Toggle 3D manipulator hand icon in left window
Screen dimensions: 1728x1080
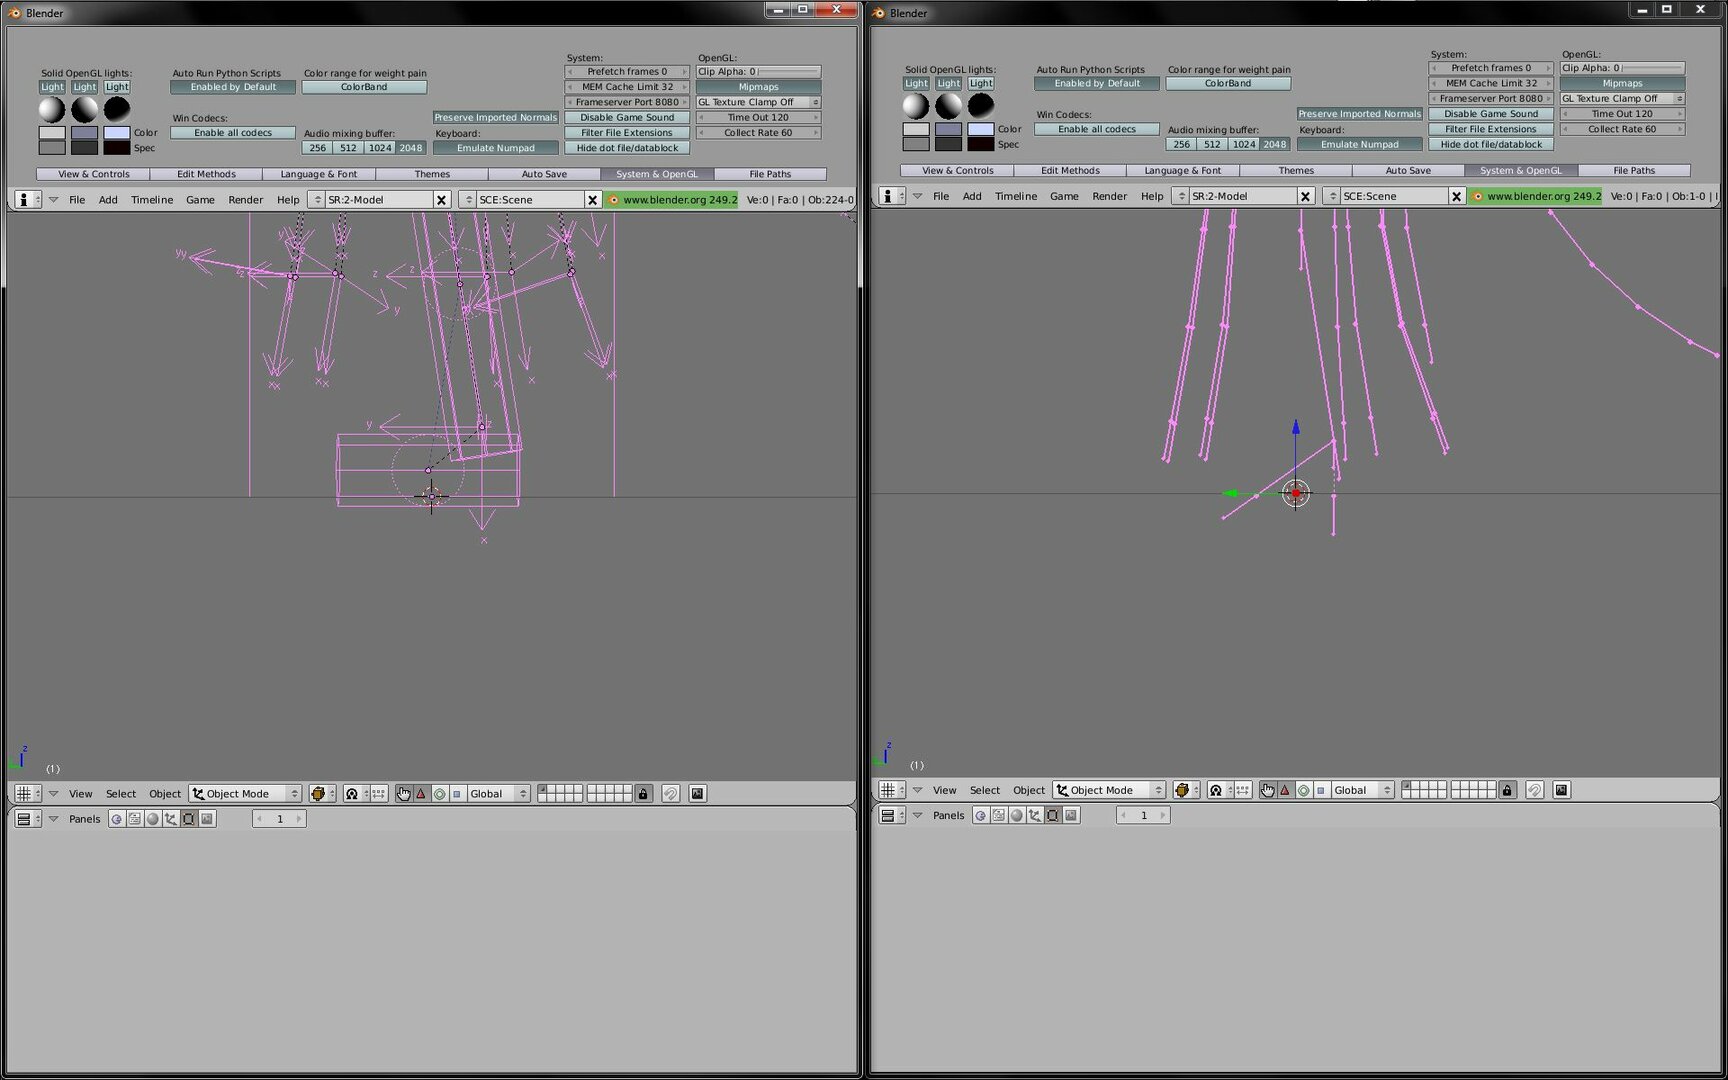click(x=403, y=793)
